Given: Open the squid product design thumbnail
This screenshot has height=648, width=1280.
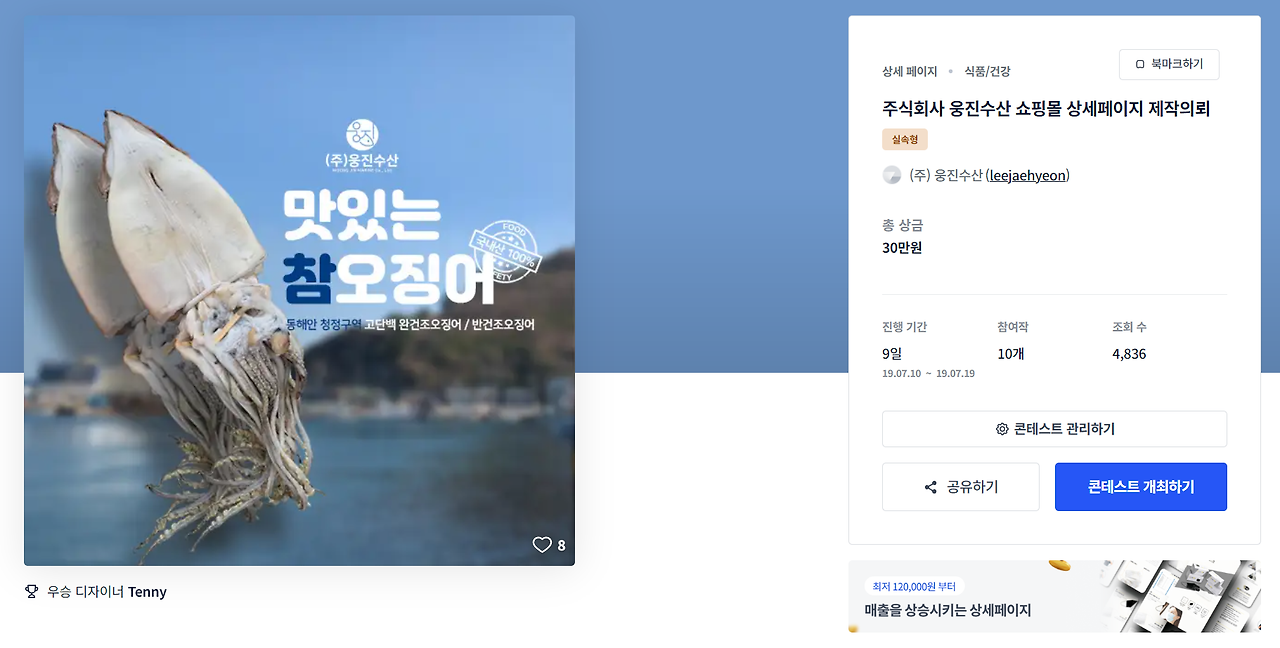Looking at the screenshot, I should (299, 291).
